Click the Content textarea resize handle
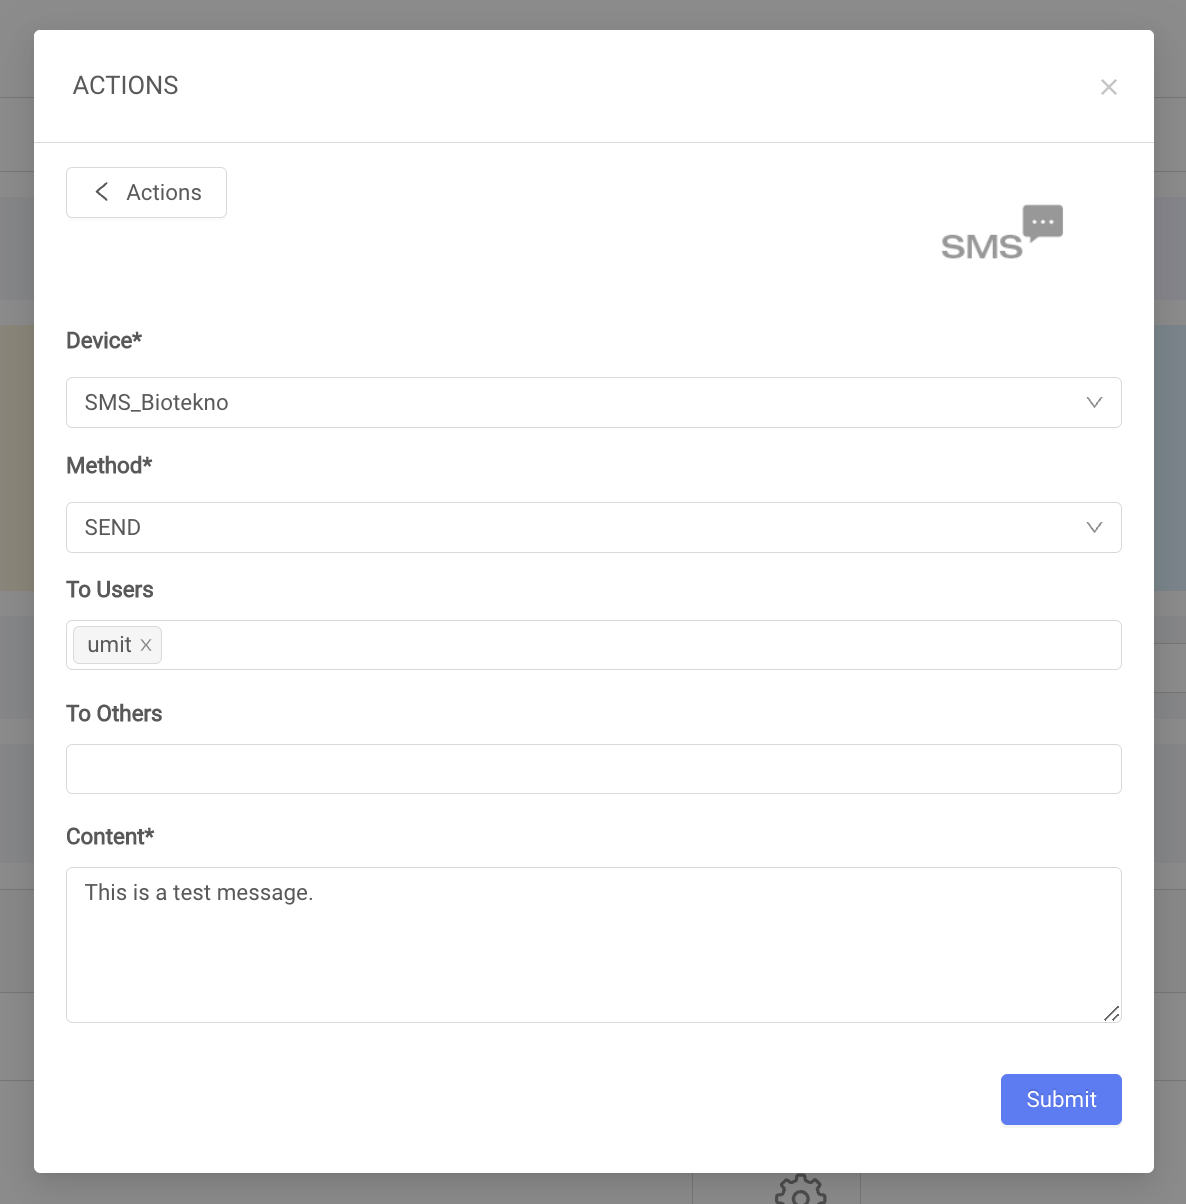This screenshot has width=1186, height=1204. coord(1111,1013)
